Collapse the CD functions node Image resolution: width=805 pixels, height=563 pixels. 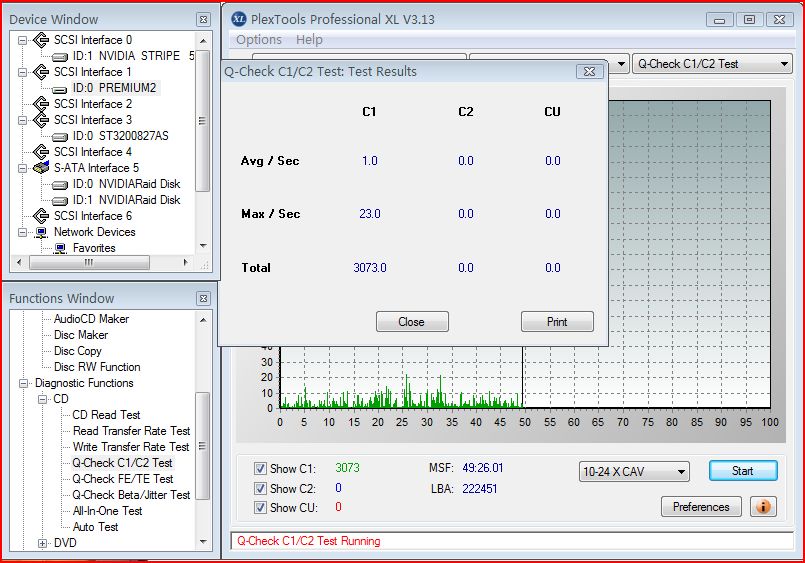(x=43, y=399)
